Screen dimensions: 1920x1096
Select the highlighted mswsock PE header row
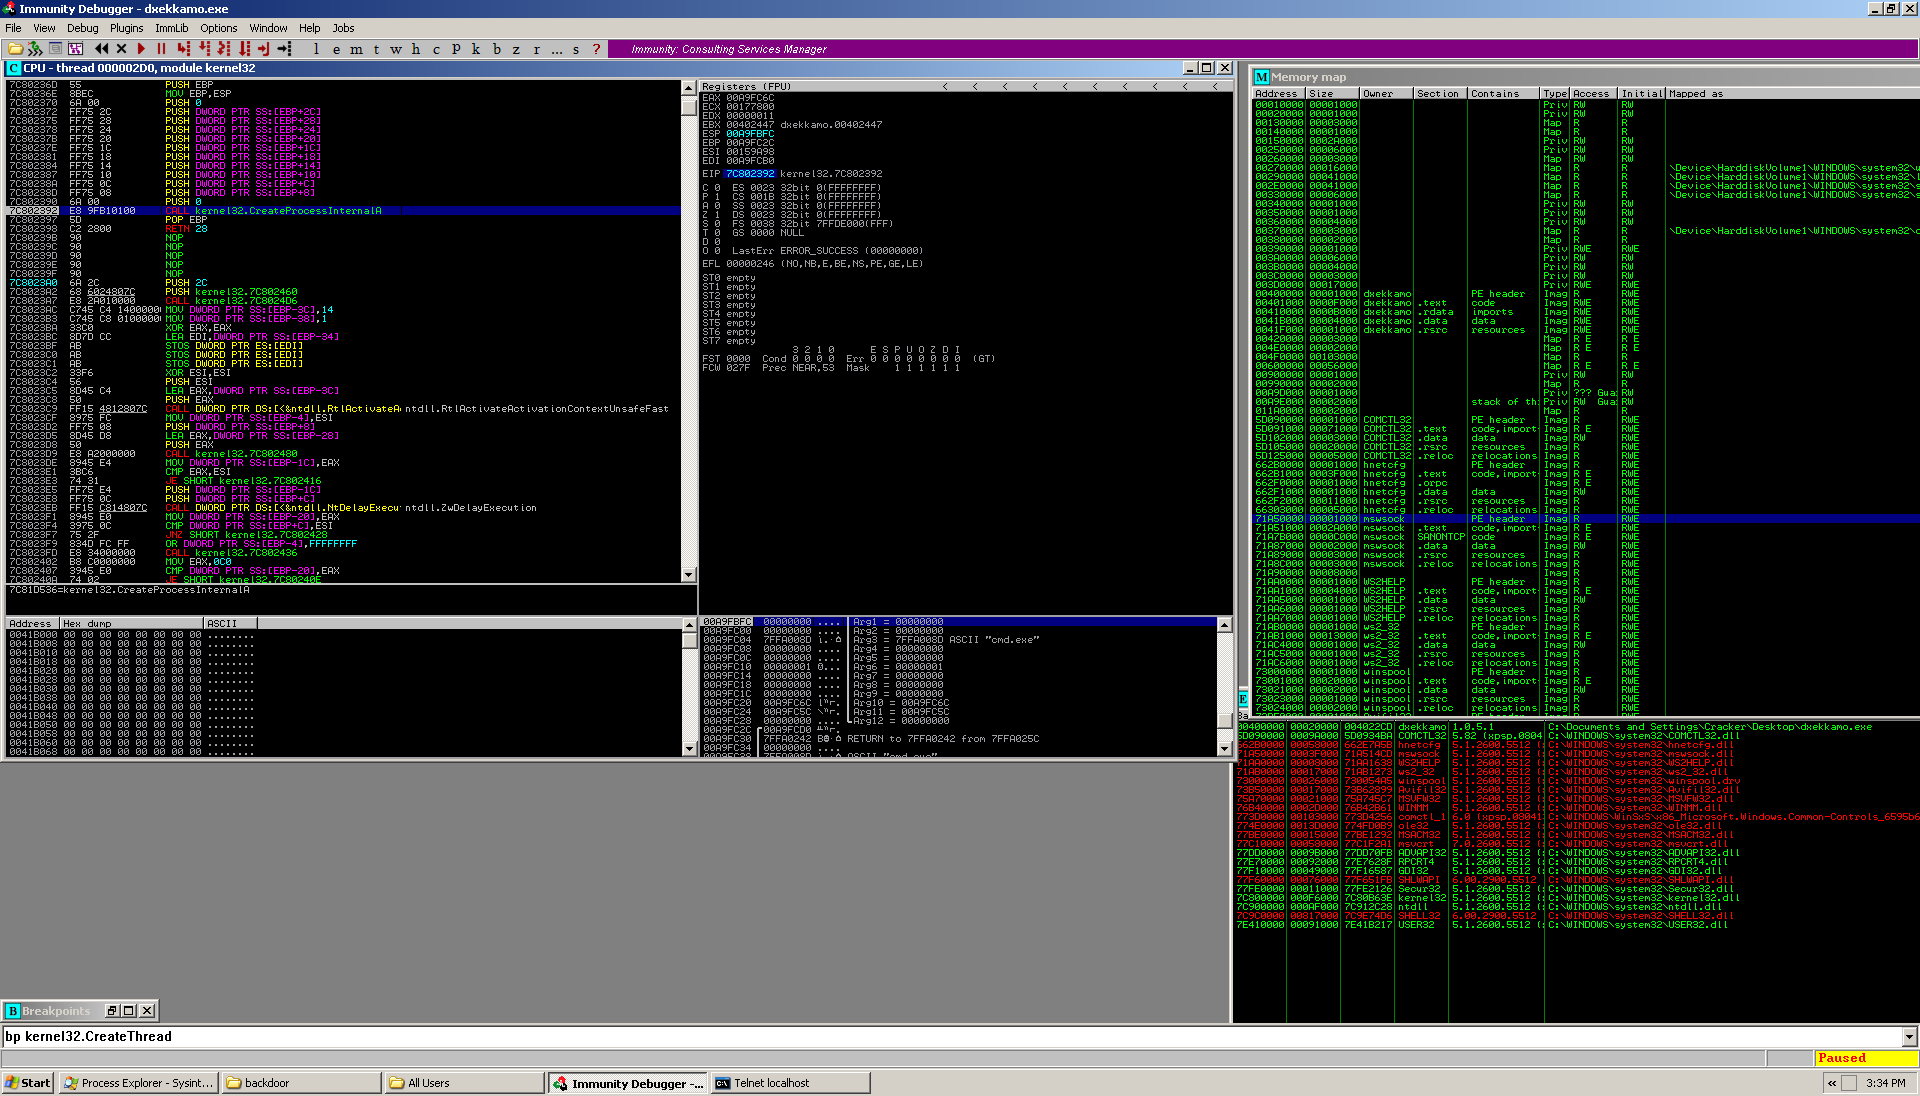1585,519
